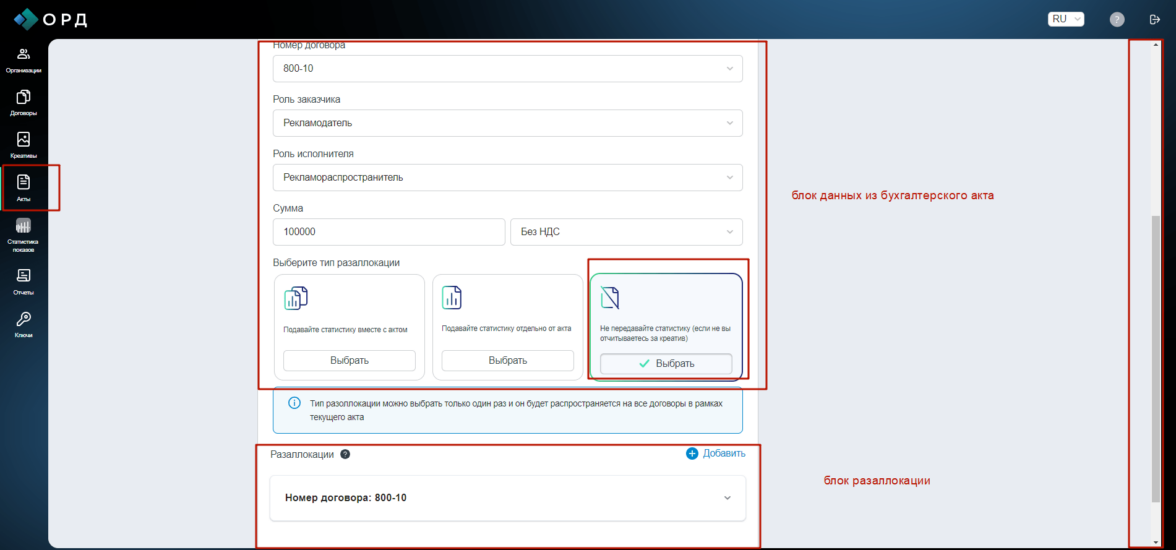Open the Ключи sidebar section

(x=23, y=323)
